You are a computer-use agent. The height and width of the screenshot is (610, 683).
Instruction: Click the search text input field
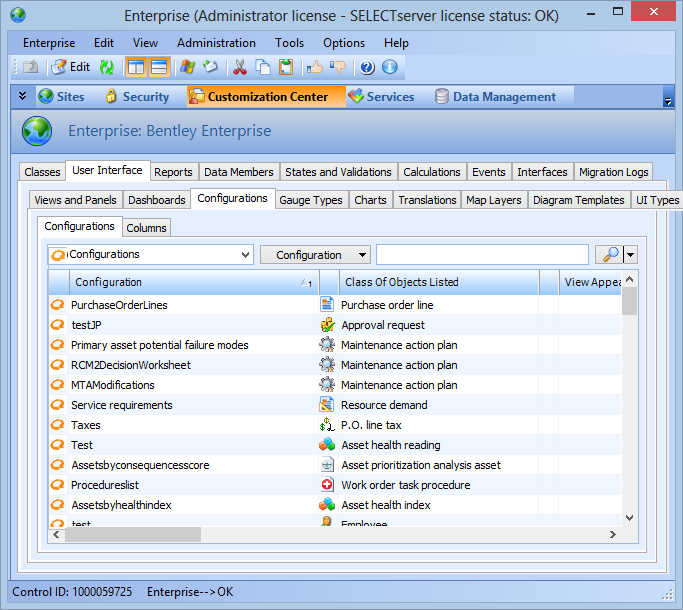[482, 255]
